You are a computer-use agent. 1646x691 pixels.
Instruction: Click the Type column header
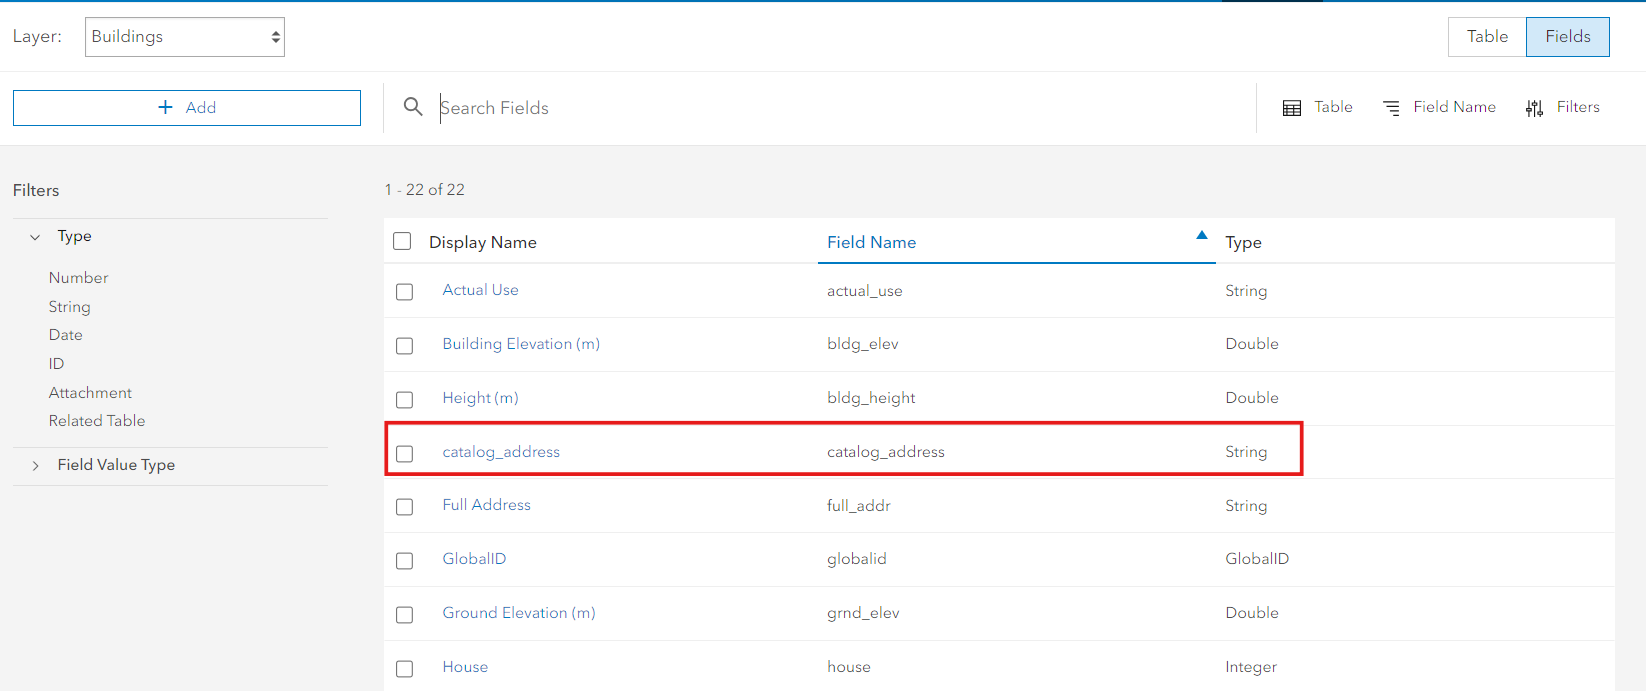(1243, 242)
